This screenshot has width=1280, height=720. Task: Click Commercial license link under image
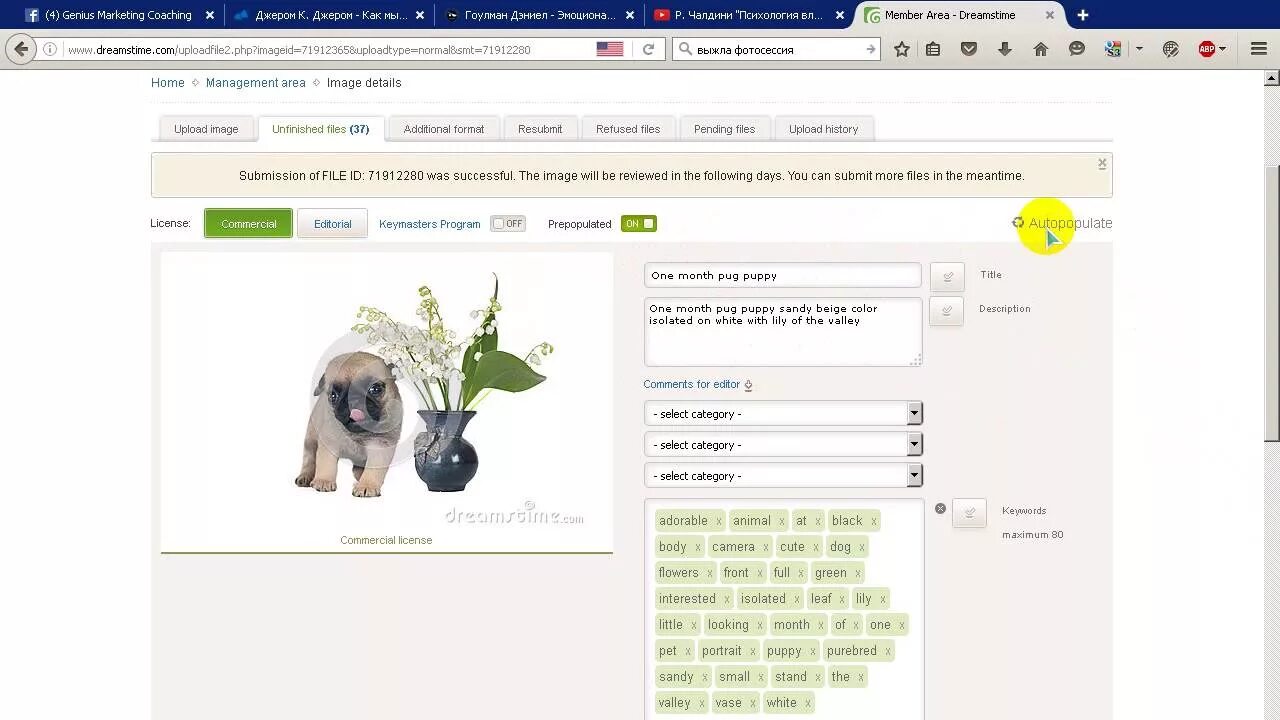386,540
